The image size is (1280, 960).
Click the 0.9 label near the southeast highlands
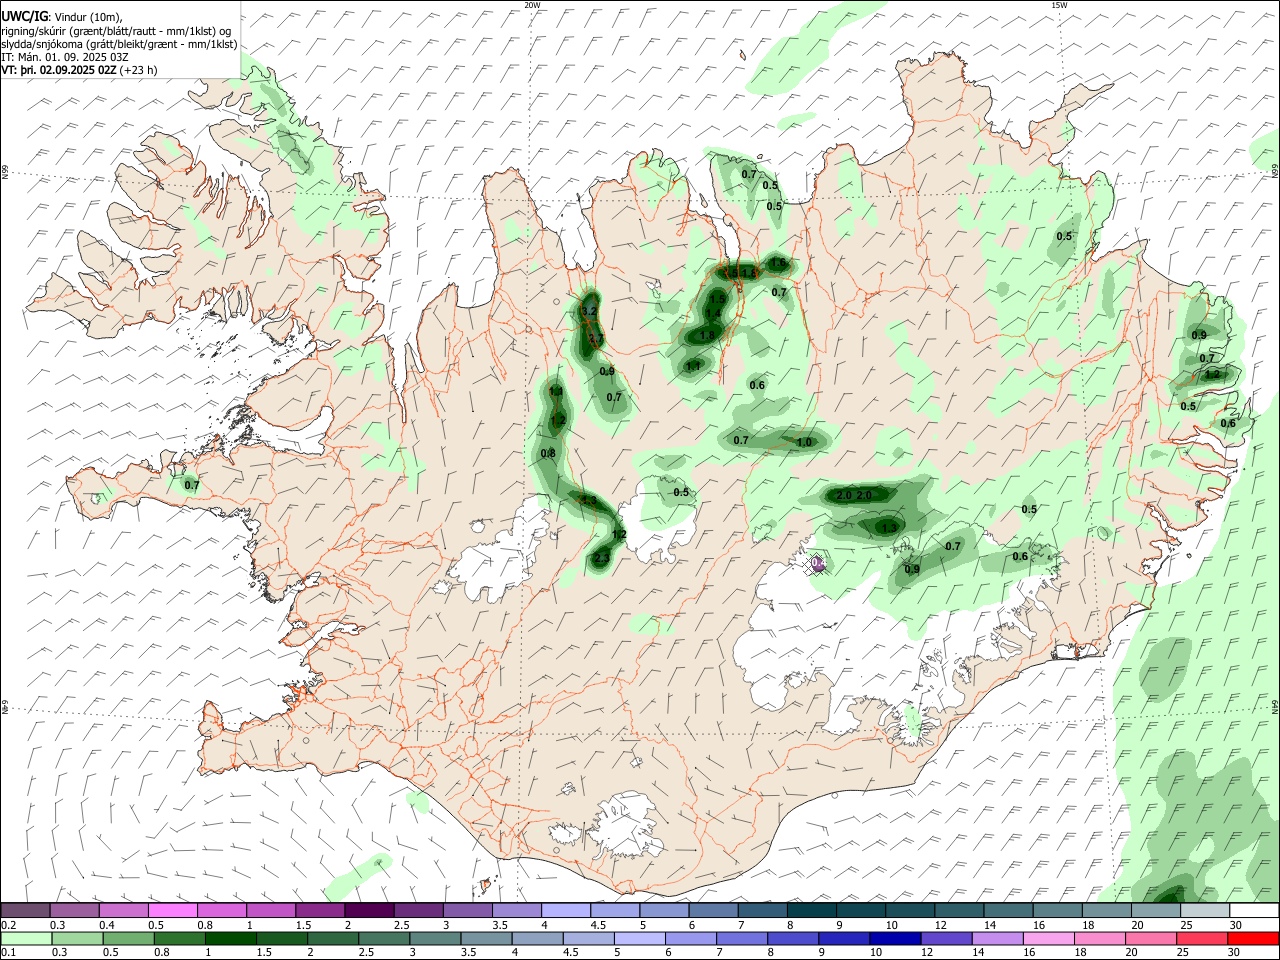(x=912, y=570)
